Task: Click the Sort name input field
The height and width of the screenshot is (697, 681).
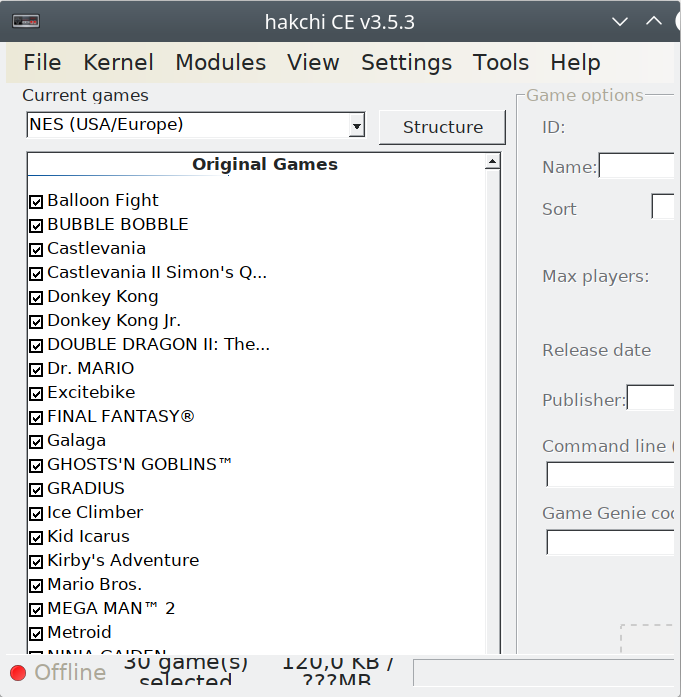Action: pyautogui.click(x=663, y=206)
